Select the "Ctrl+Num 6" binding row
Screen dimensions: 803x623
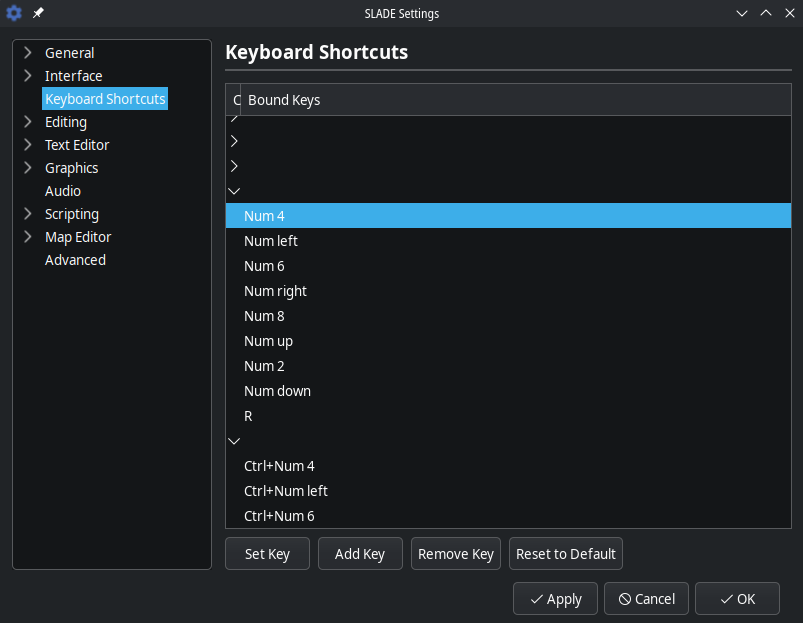[x=509, y=516]
